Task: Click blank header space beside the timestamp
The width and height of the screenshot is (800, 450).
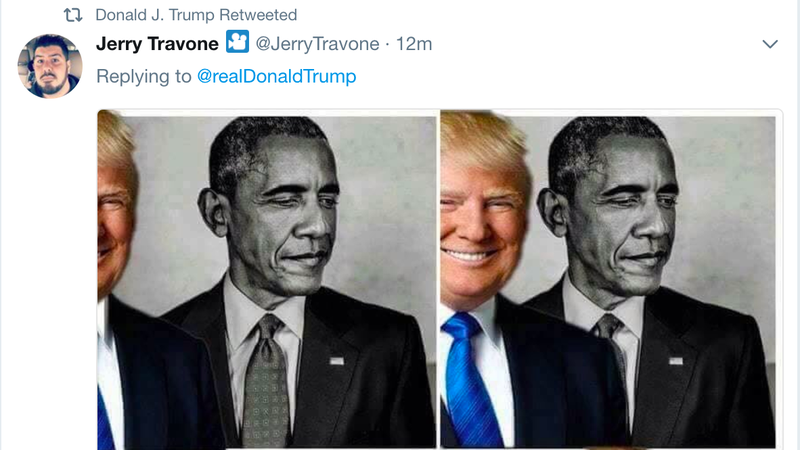Action: 597,44
